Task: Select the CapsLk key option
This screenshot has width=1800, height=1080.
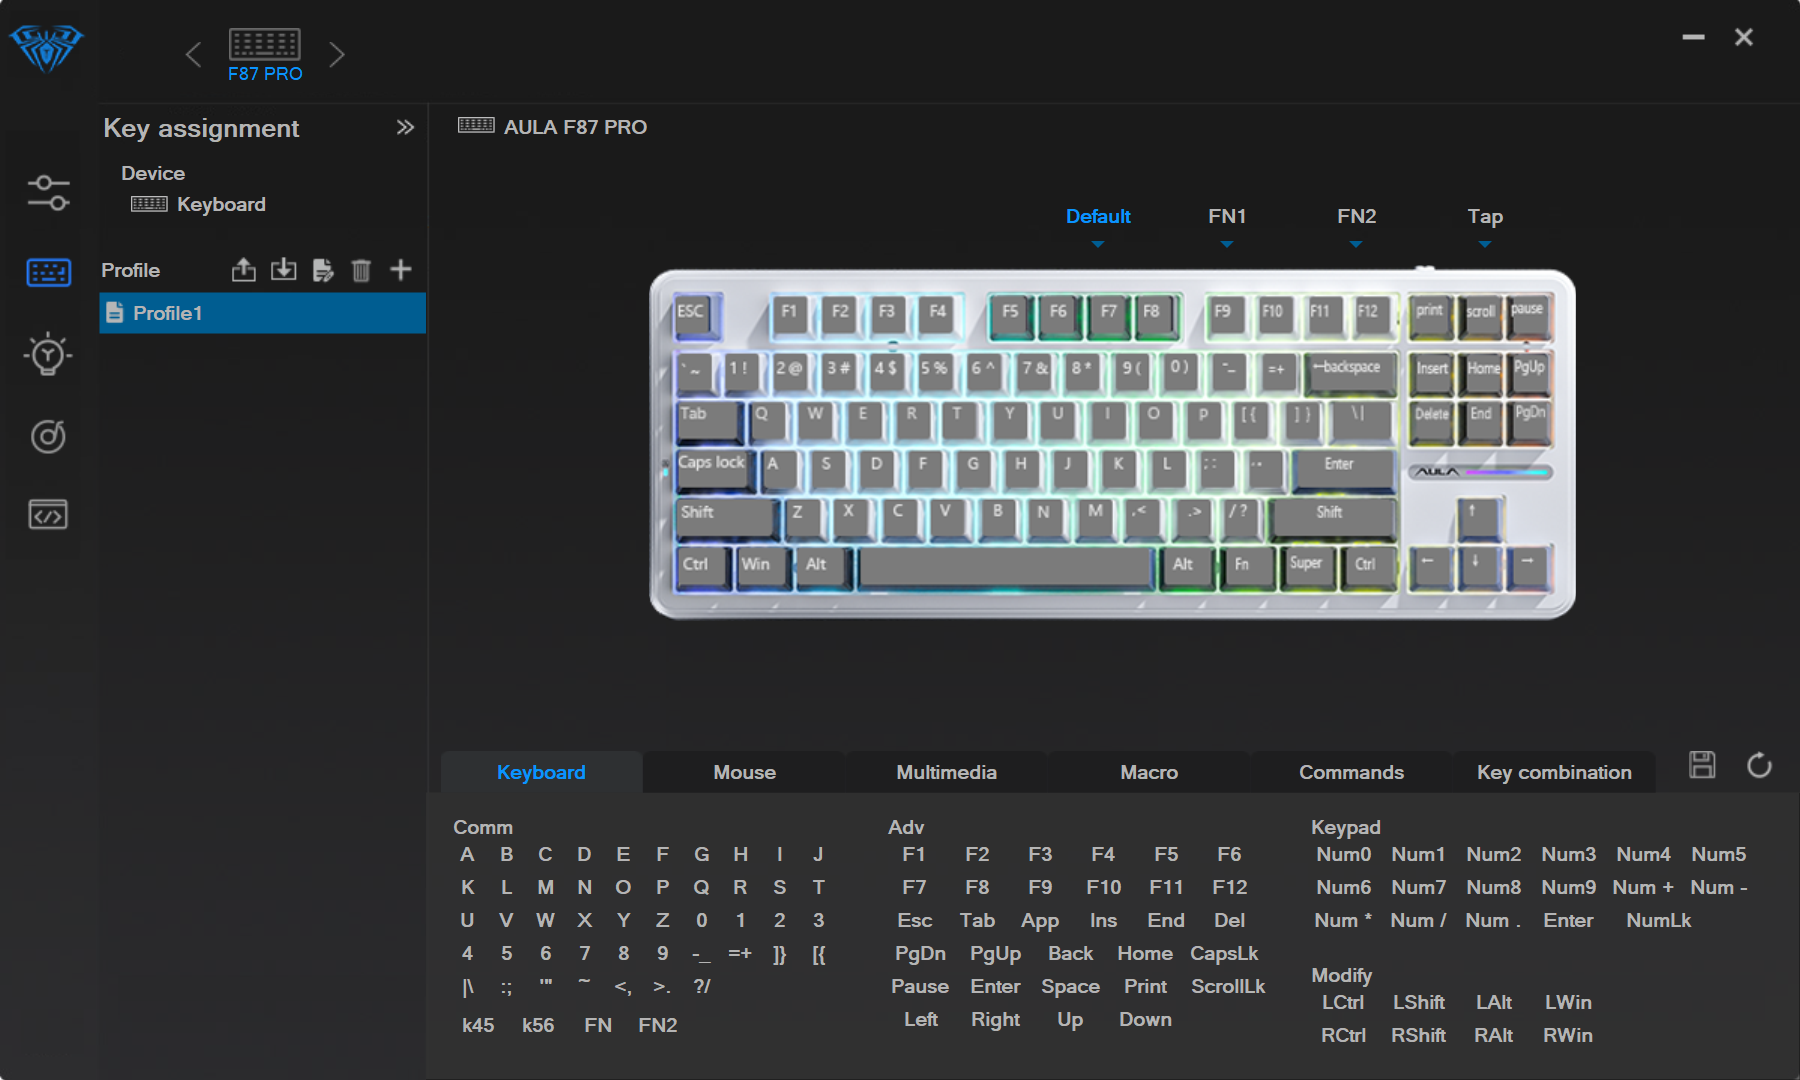Action: coord(1224,954)
